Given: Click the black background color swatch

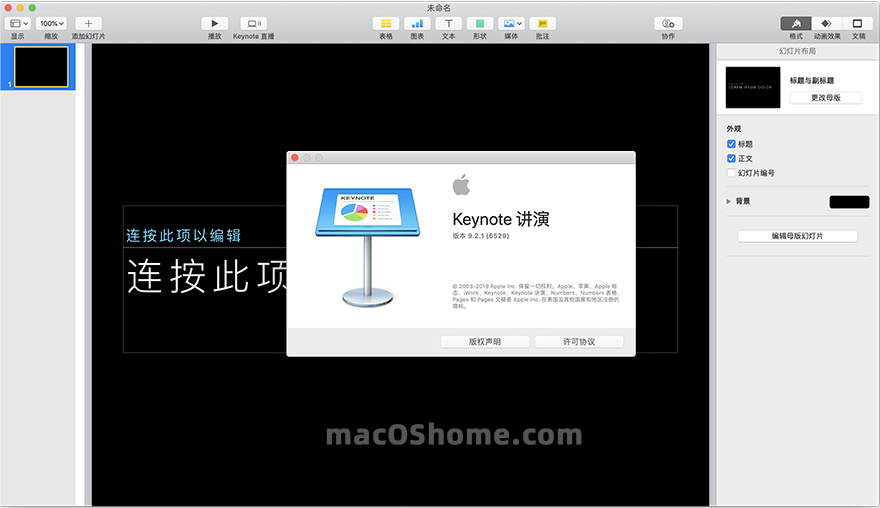Looking at the screenshot, I should (849, 202).
